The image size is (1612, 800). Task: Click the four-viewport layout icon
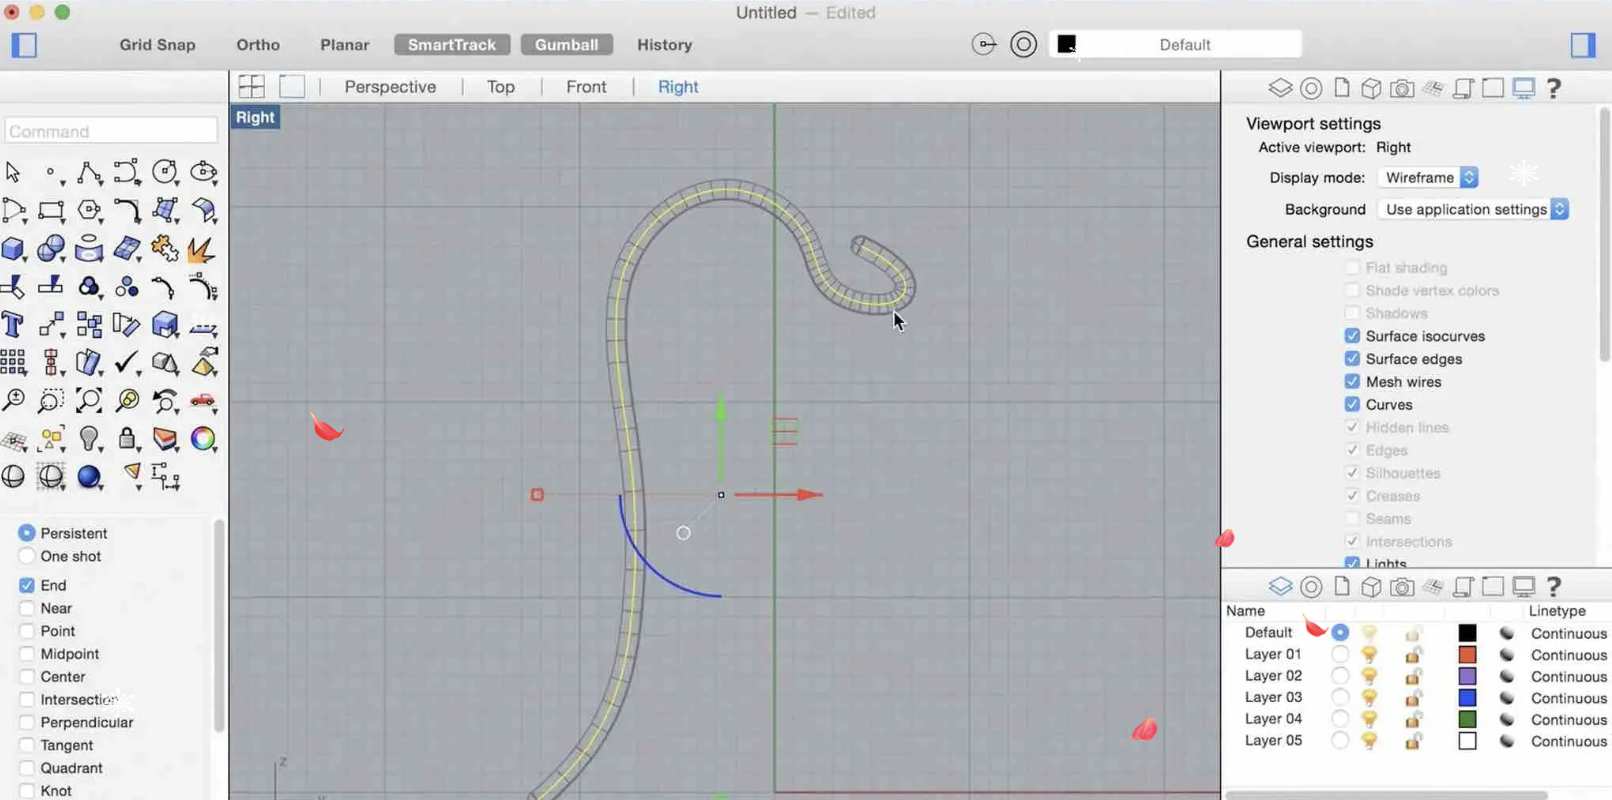(252, 87)
